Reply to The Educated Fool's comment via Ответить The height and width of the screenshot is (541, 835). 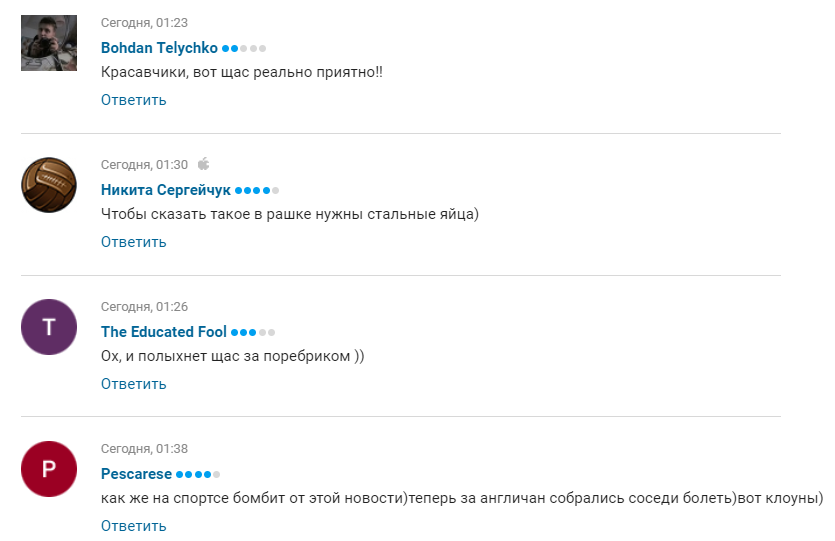point(134,384)
